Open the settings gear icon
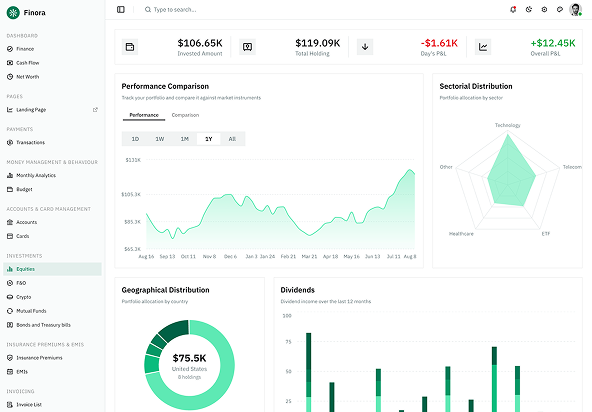 point(544,9)
